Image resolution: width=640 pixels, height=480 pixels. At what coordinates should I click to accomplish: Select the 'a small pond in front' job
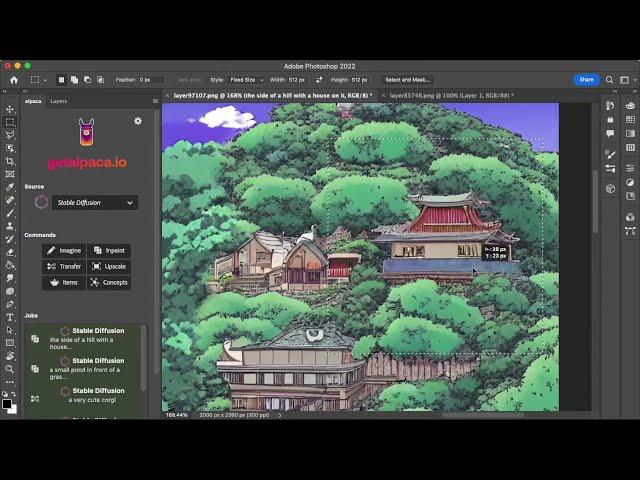[x=84, y=369]
